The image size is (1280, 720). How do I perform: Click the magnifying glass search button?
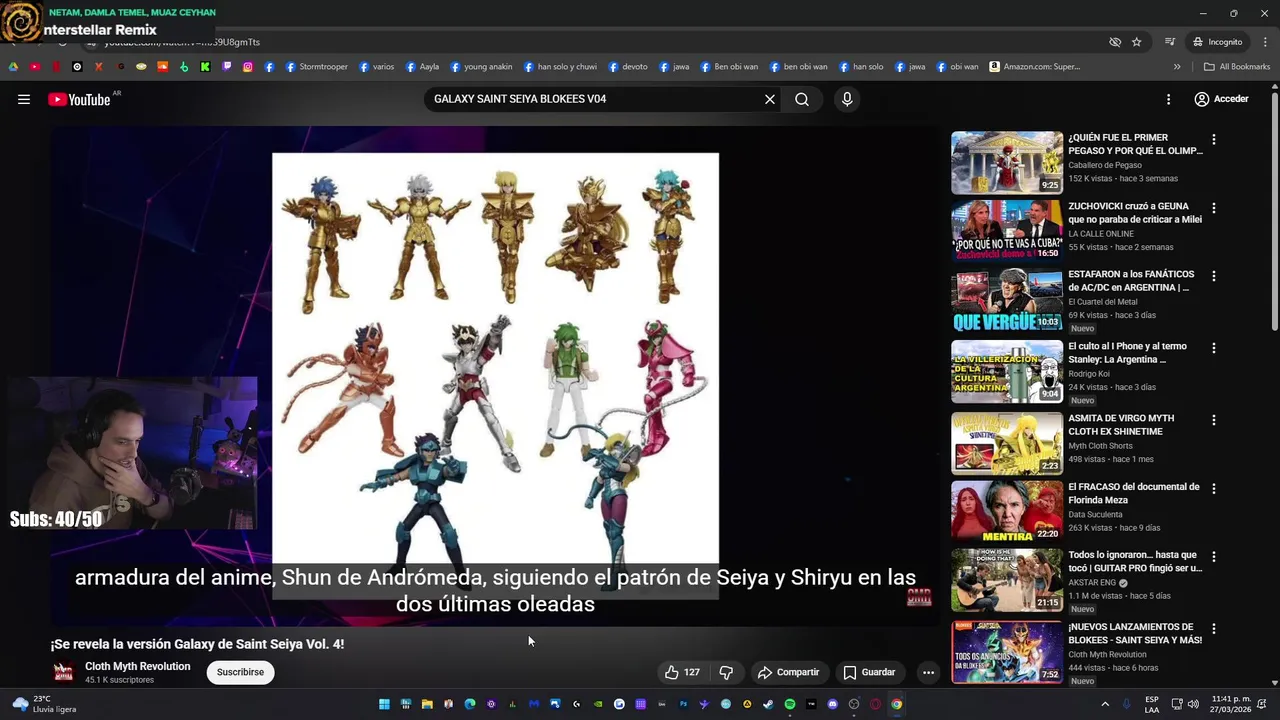pyautogui.click(x=802, y=99)
